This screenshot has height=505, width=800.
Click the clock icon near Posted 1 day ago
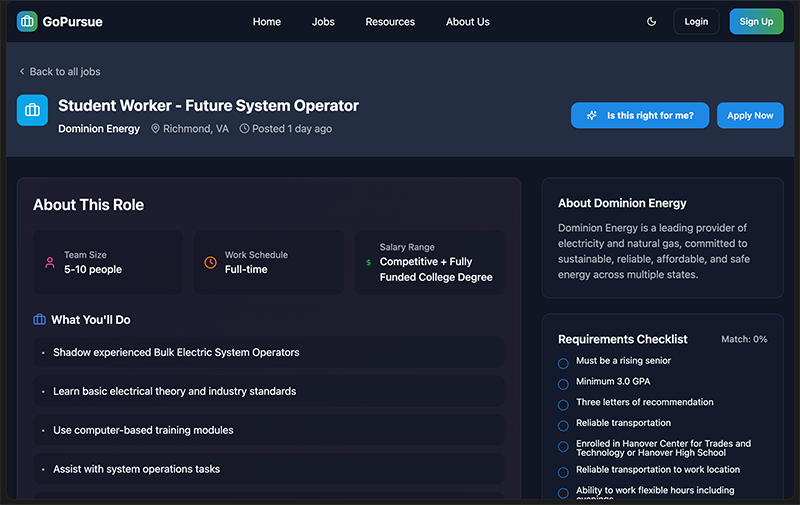coord(244,129)
